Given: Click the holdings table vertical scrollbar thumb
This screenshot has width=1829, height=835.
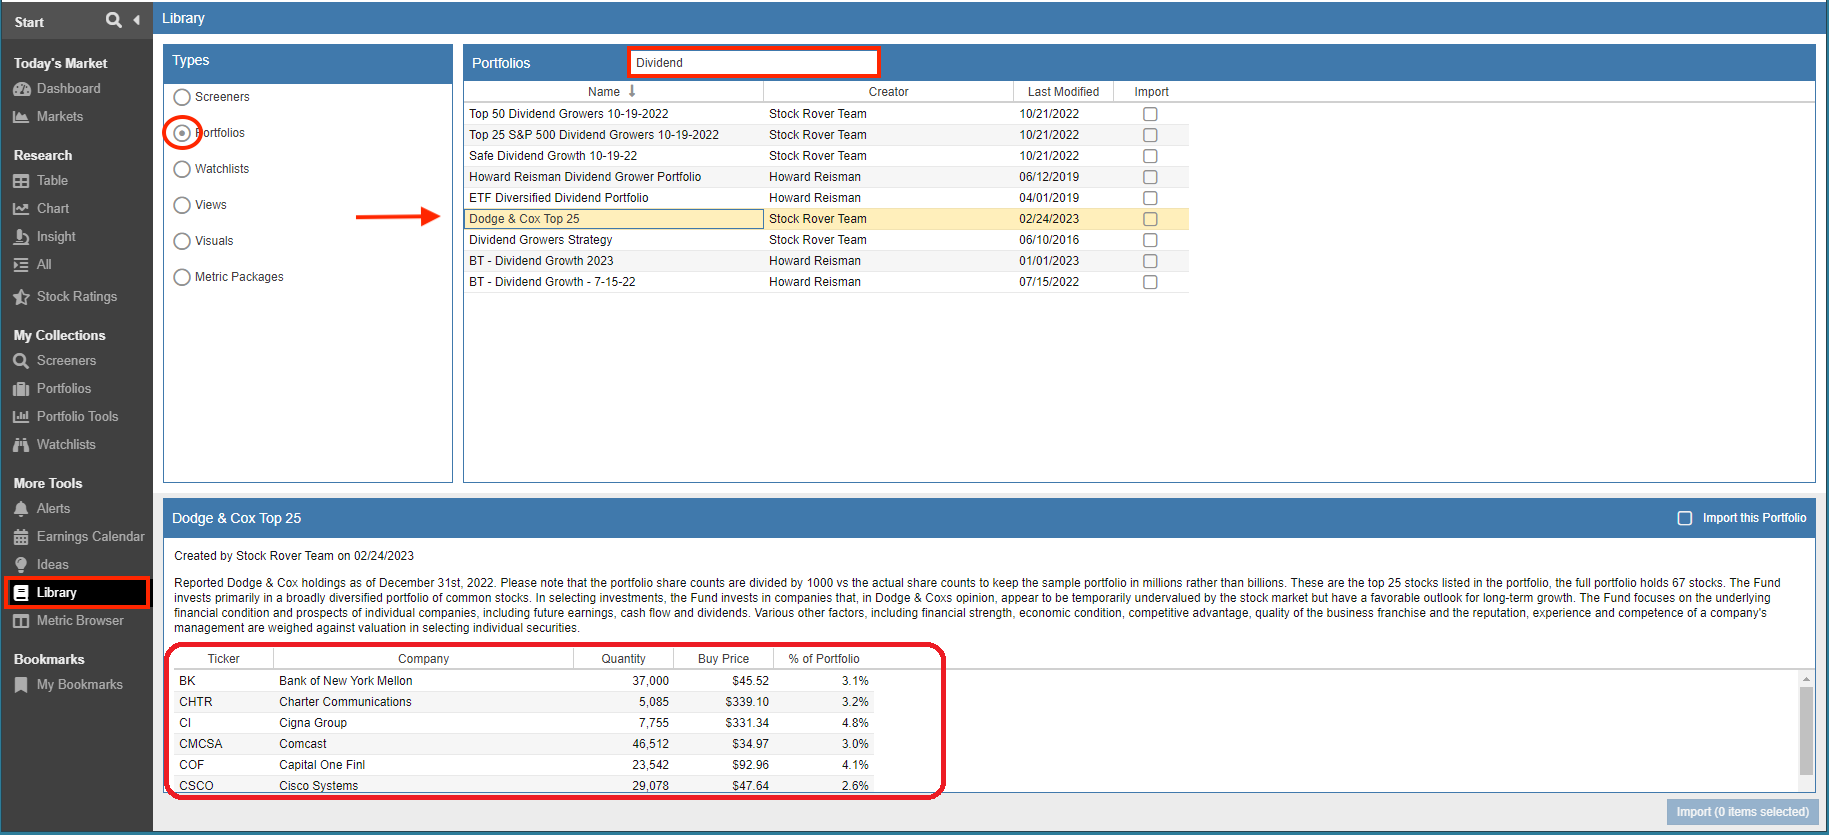Looking at the screenshot, I should tap(1806, 731).
